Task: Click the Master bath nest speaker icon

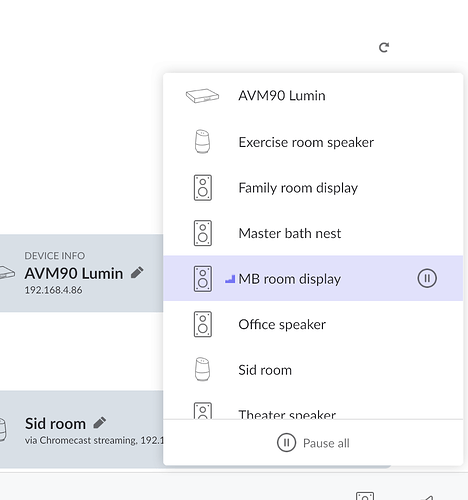Action: click(203, 233)
